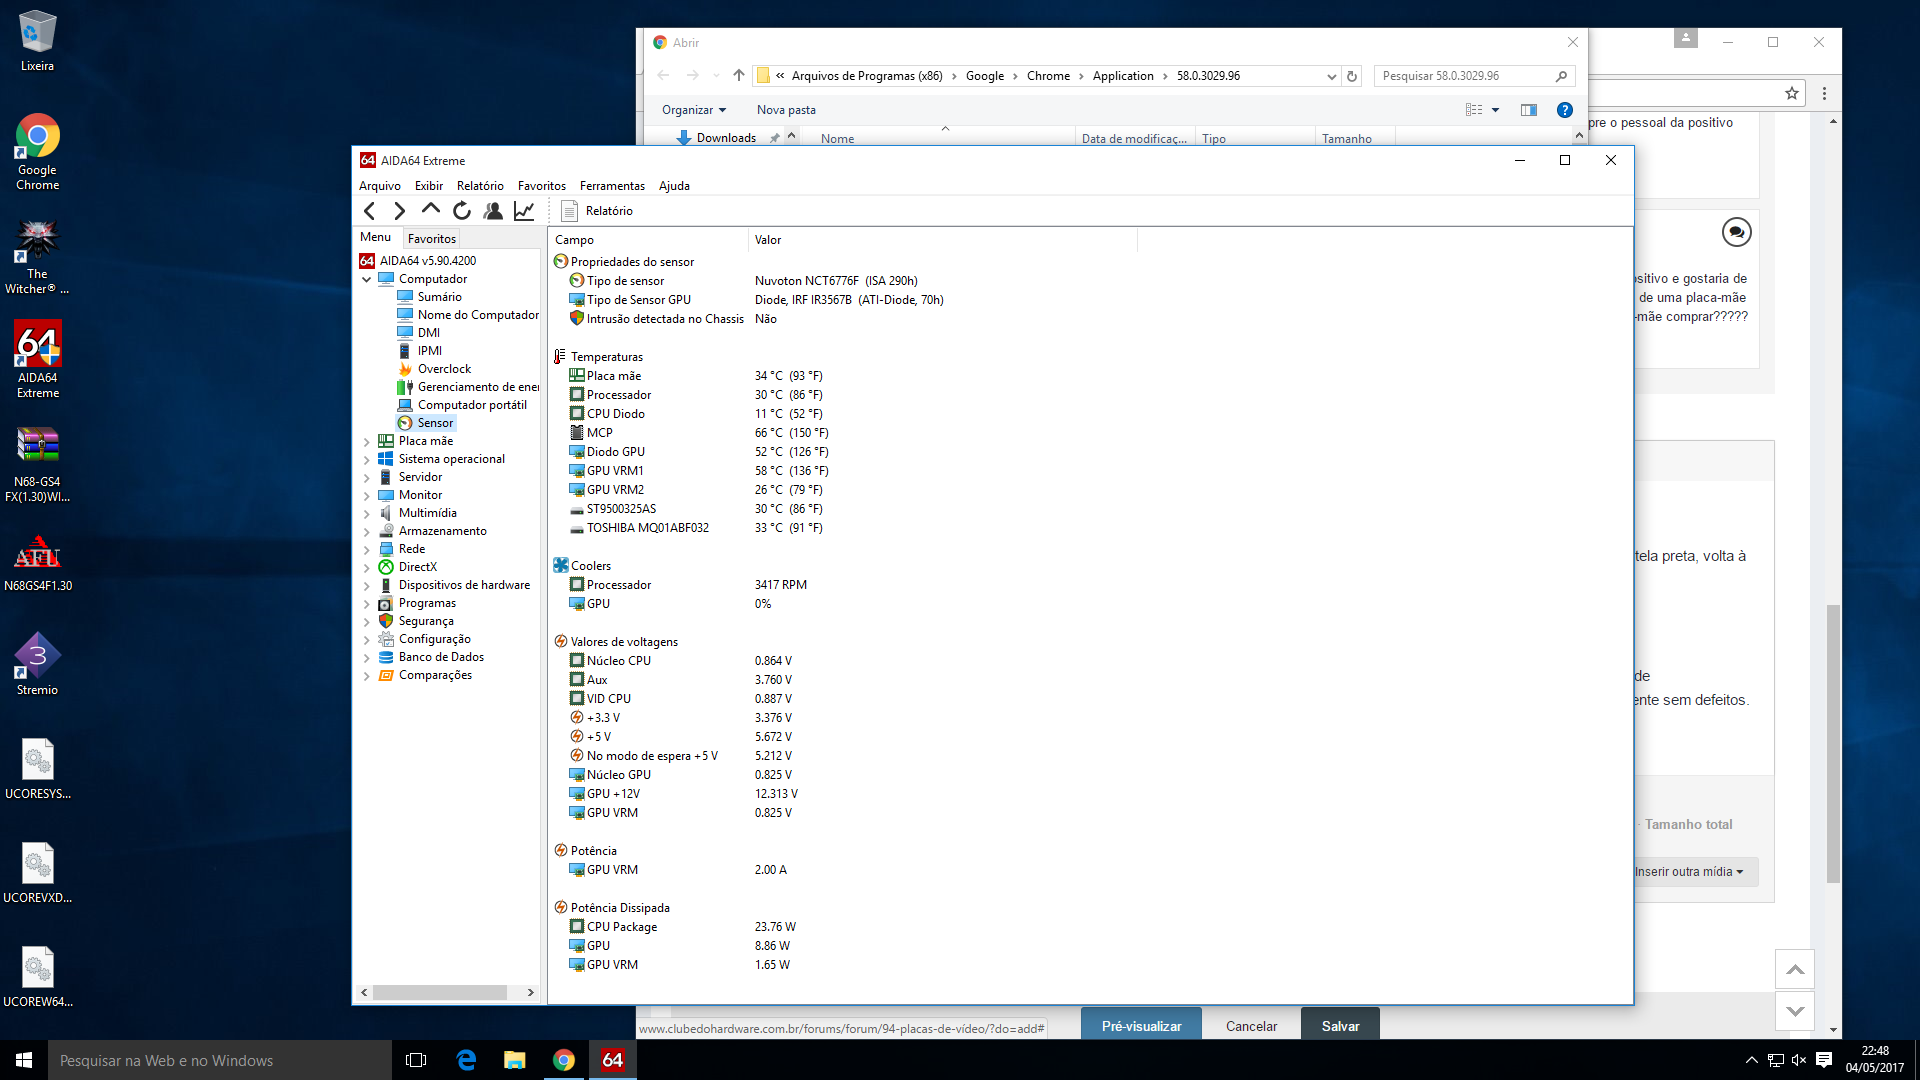Viewport: 1920px width, 1080px height.
Task: Select the MCP temperature row
Action: point(699,433)
